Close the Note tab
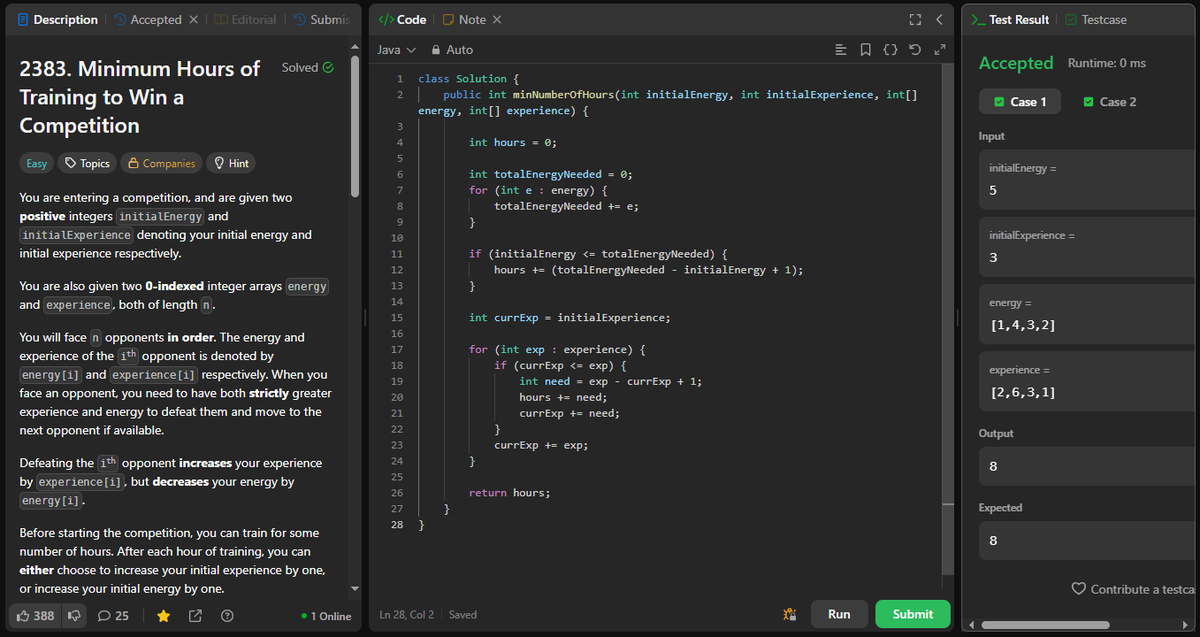Screen dimensions: 1200x637 [497, 20]
